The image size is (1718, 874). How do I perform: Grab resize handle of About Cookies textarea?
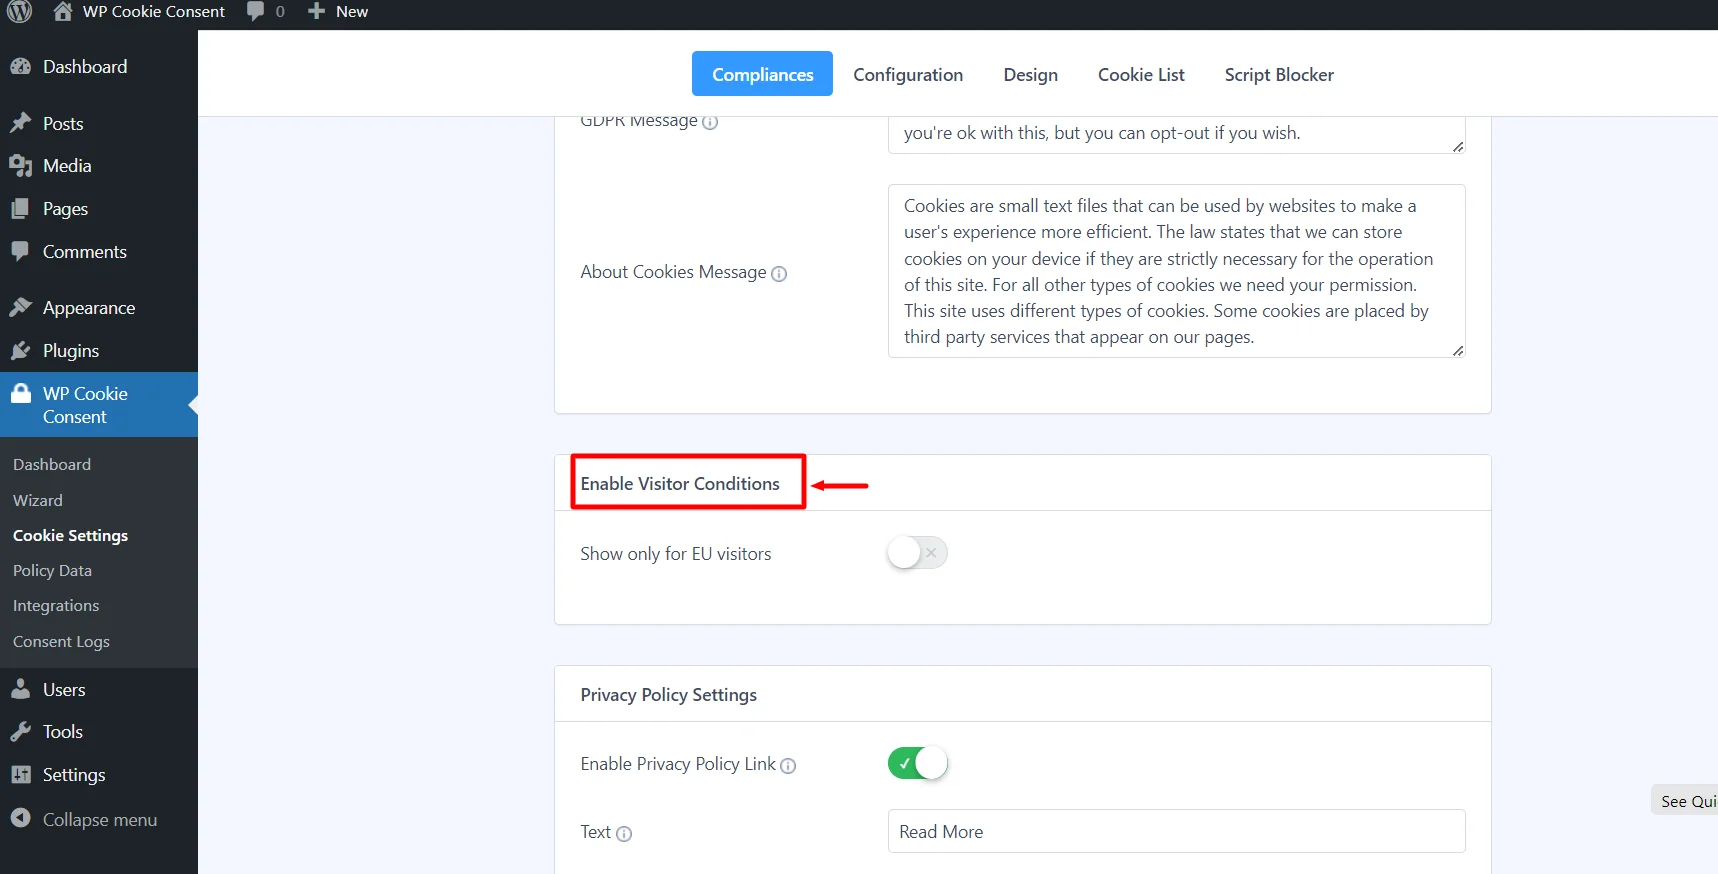point(1458,350)
